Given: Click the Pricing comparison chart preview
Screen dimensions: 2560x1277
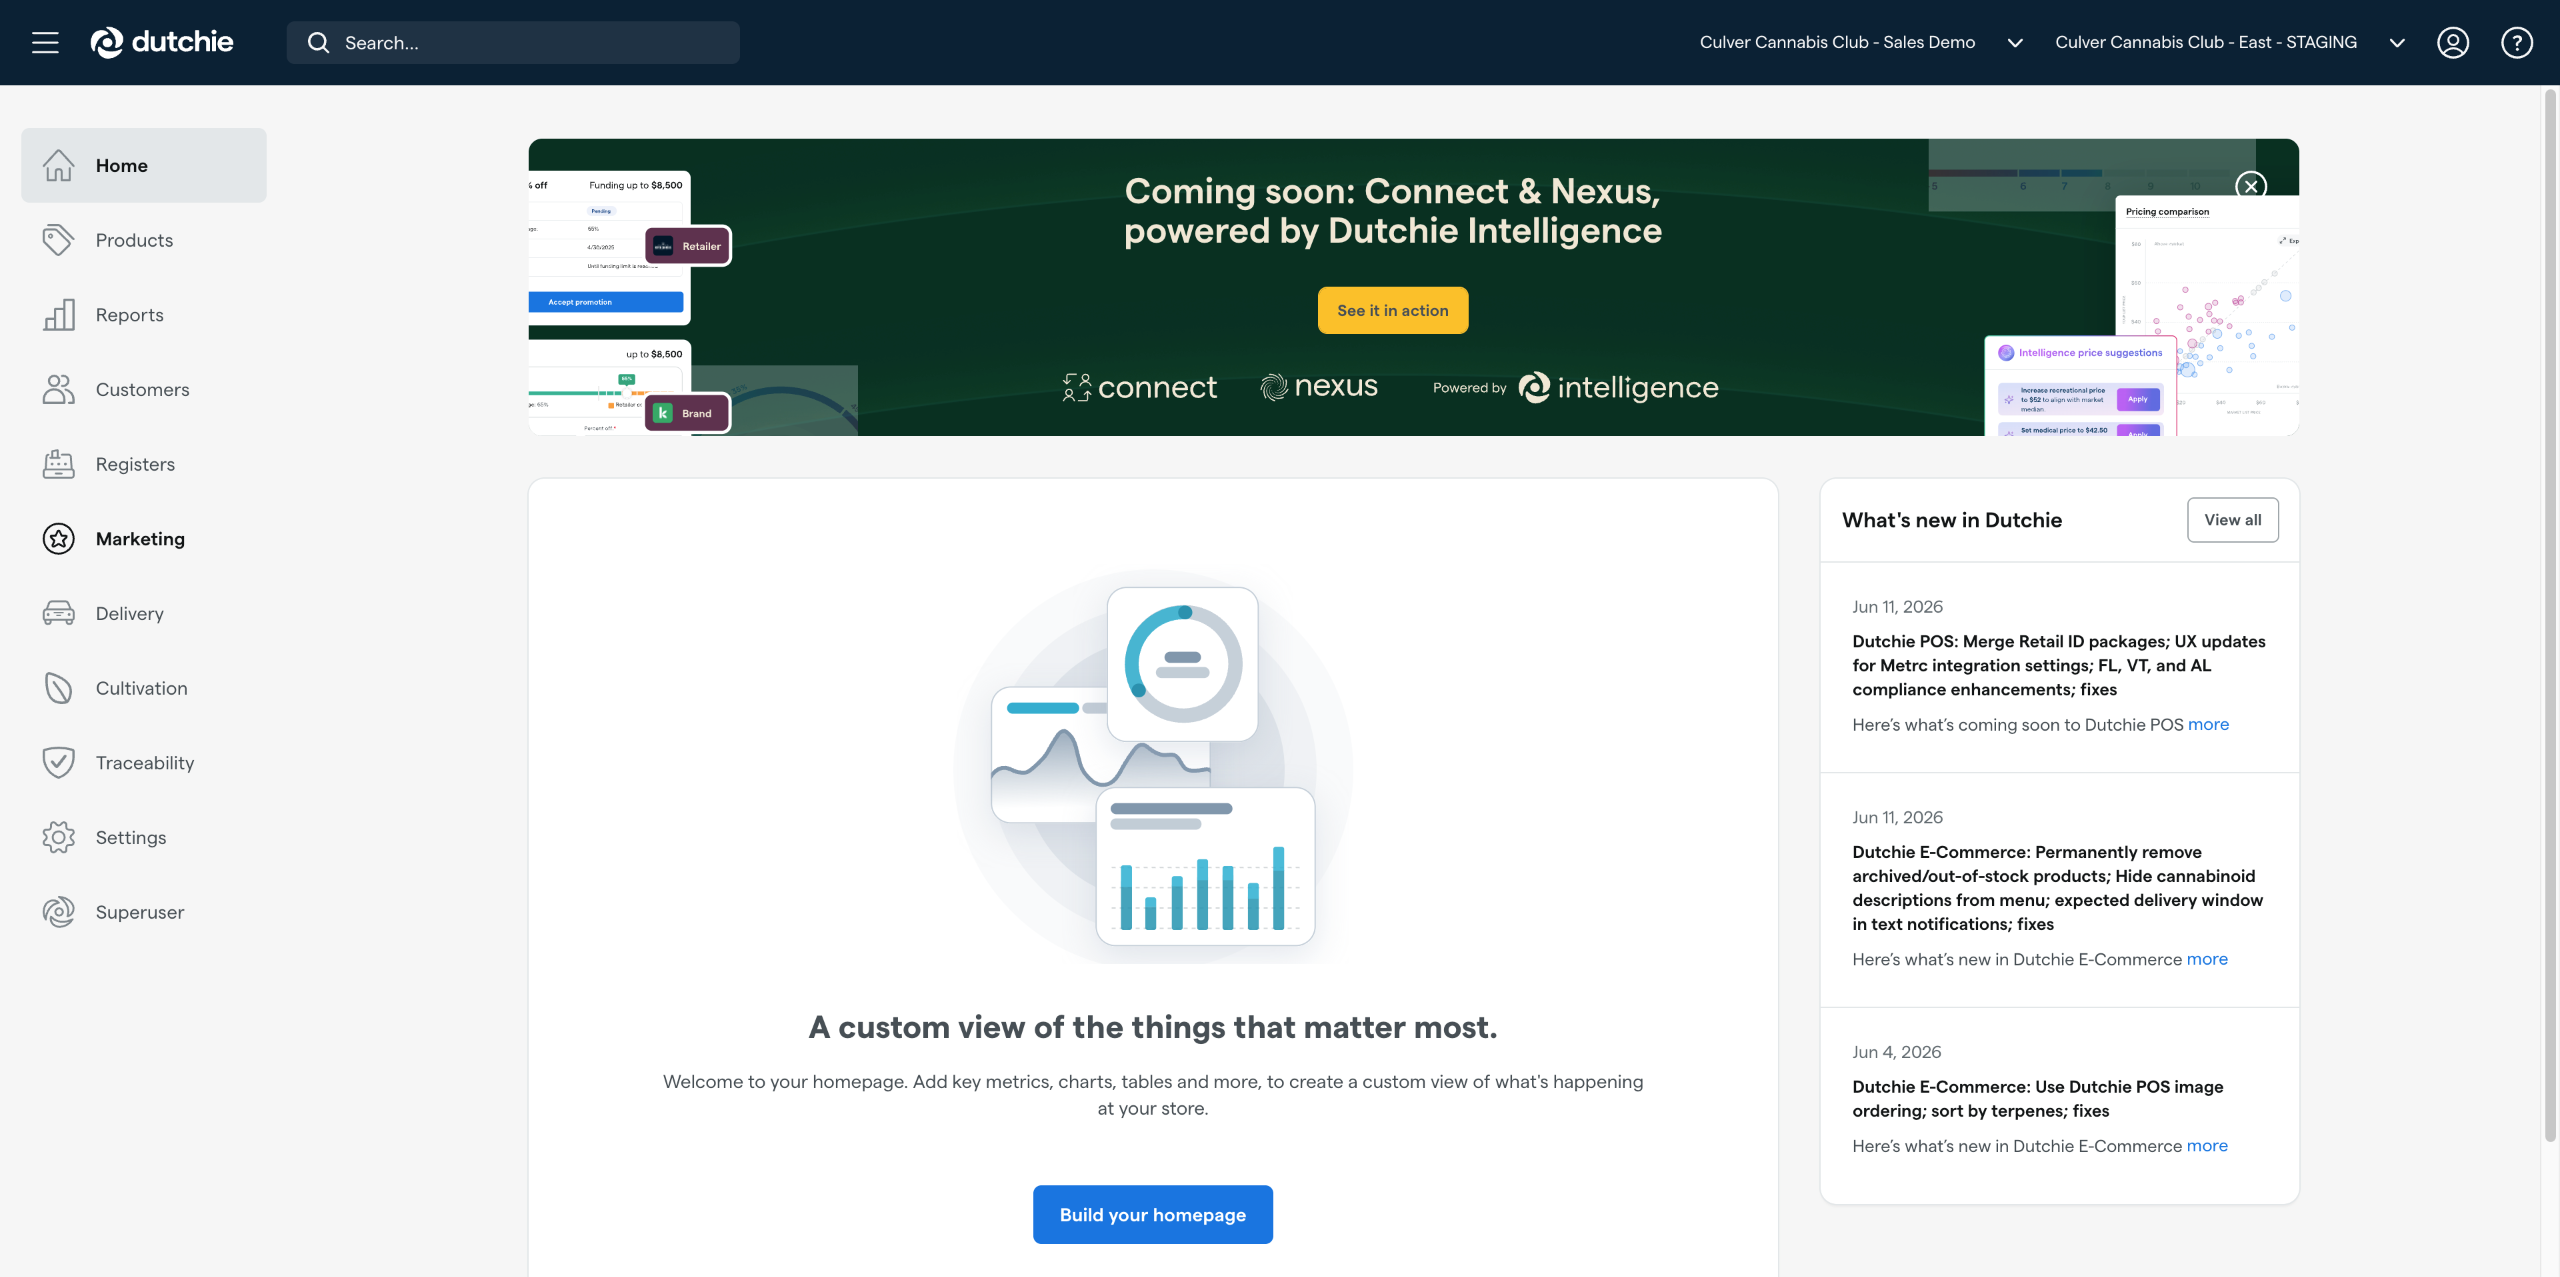Looking at the screenshot, I should (2208, 315).
